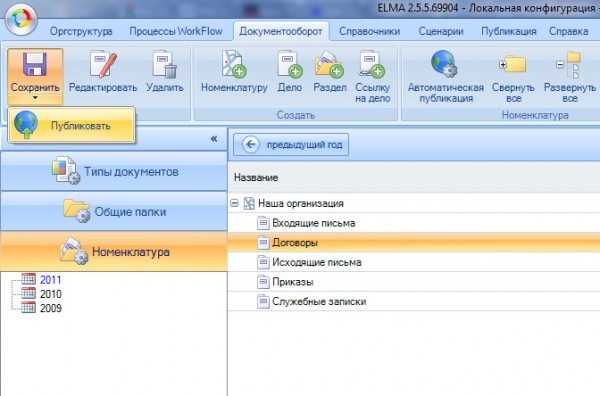The width and height of the screenshot is (600, 396).
Task: Click the Номенклатура folder-gear icon
Action: [x=74, y=251]
